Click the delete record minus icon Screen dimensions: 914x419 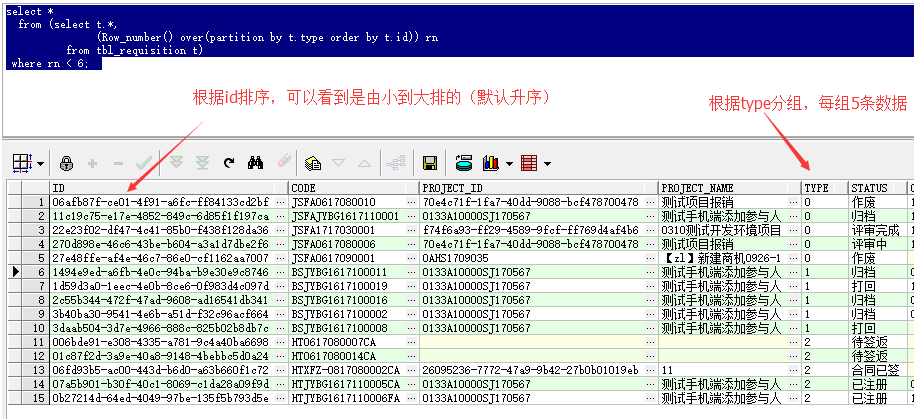click(x=118, y=163)
